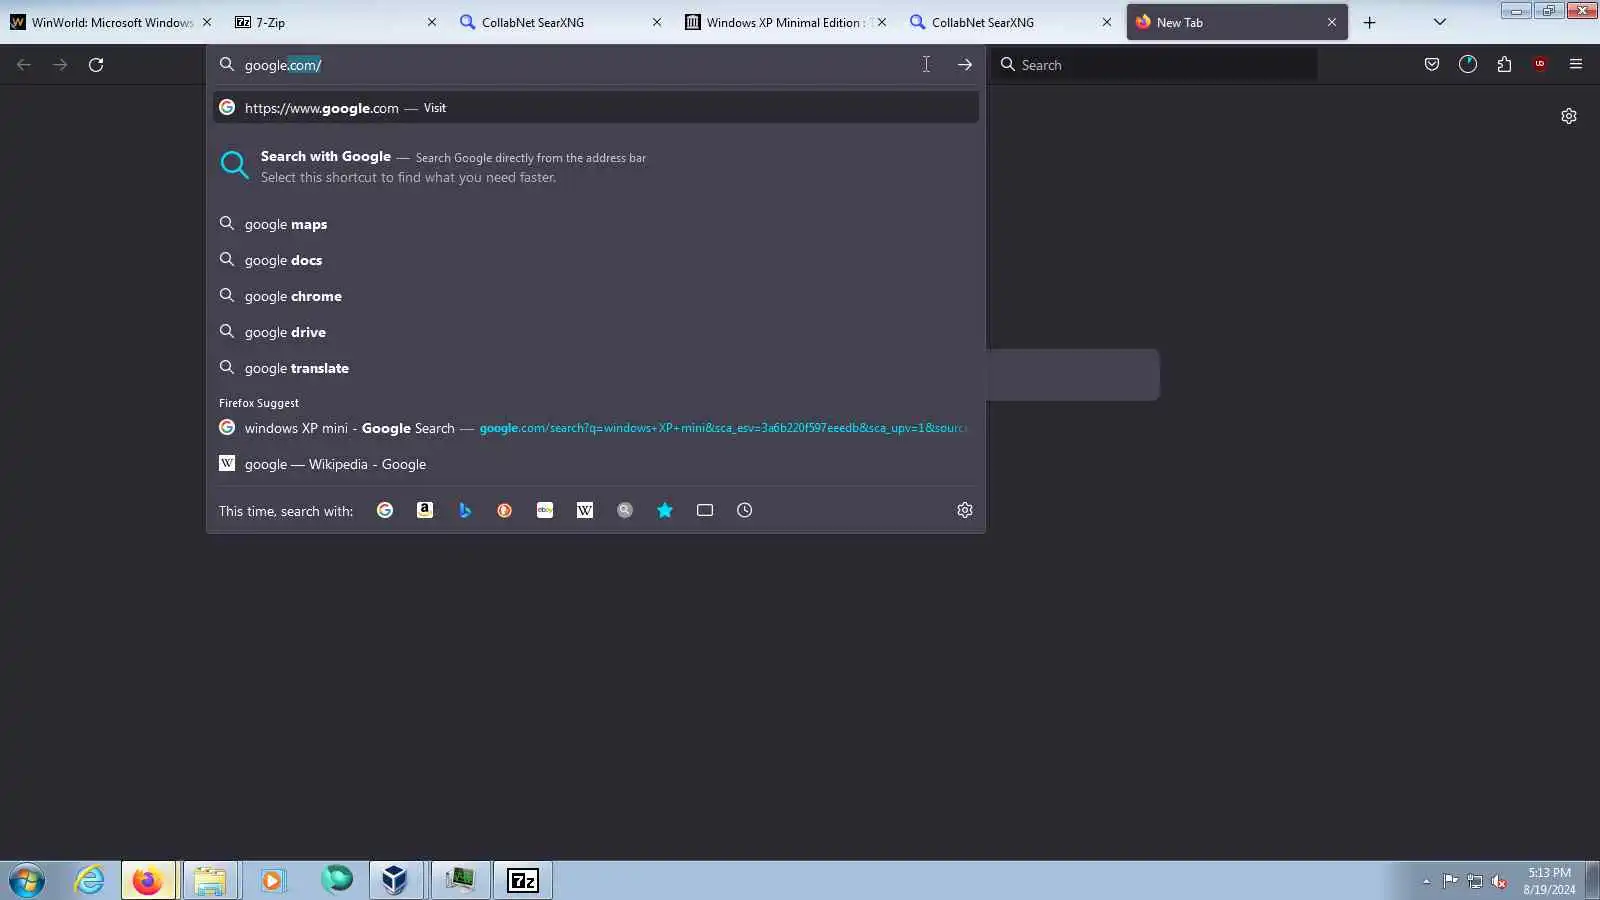Launch Internet Explorer from the taskbar

pyautogui.click(x=90, y=880)
